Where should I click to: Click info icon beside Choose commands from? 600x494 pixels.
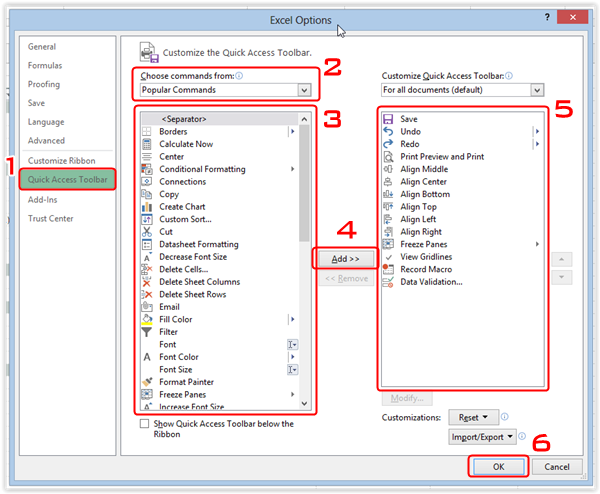coord(239,76)
